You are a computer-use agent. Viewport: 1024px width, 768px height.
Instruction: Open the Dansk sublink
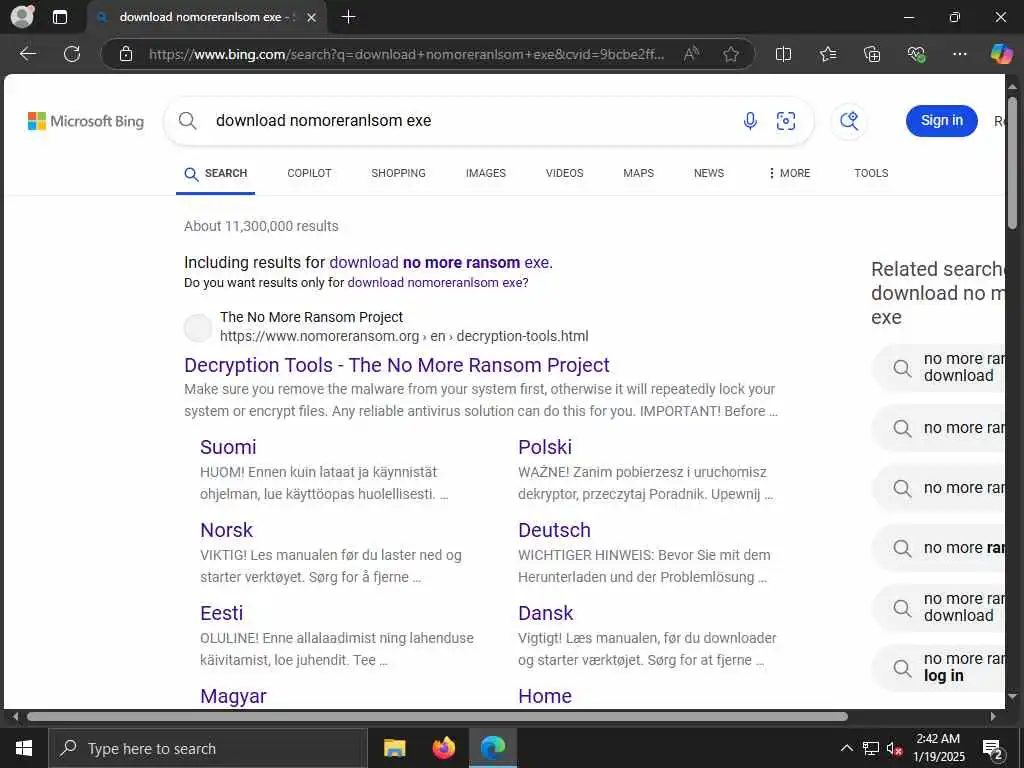pos(545,613)
